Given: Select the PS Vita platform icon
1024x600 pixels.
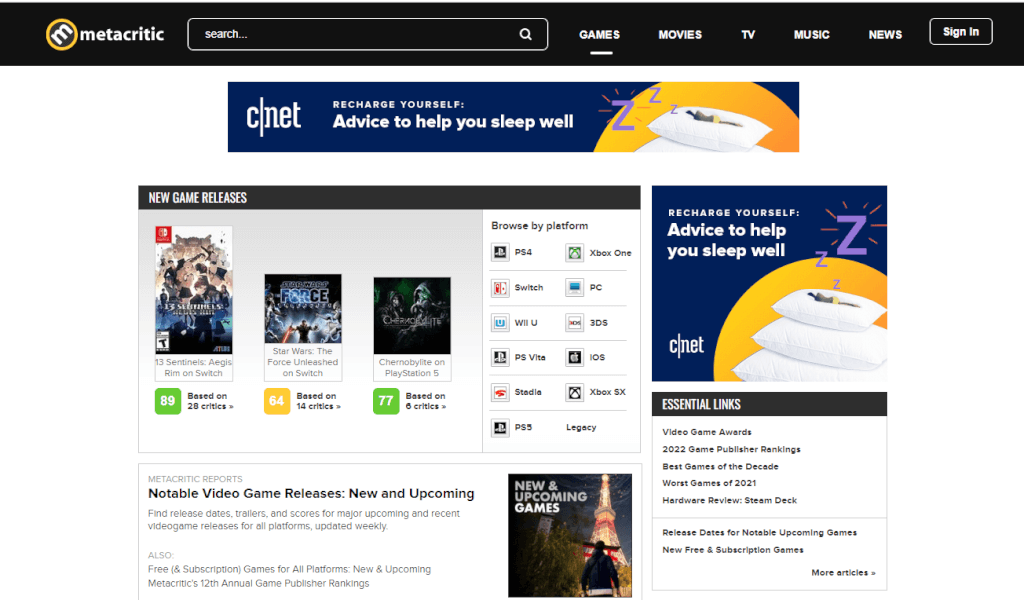Looking at the screenshot, I should (500, 357).
